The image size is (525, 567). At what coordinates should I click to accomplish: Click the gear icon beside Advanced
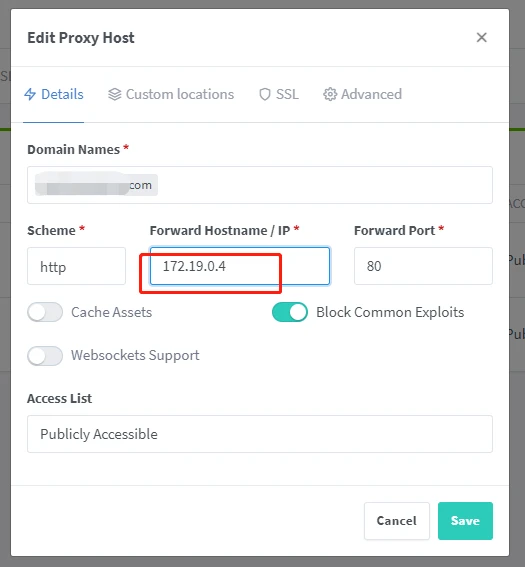[x=330, y=94]
